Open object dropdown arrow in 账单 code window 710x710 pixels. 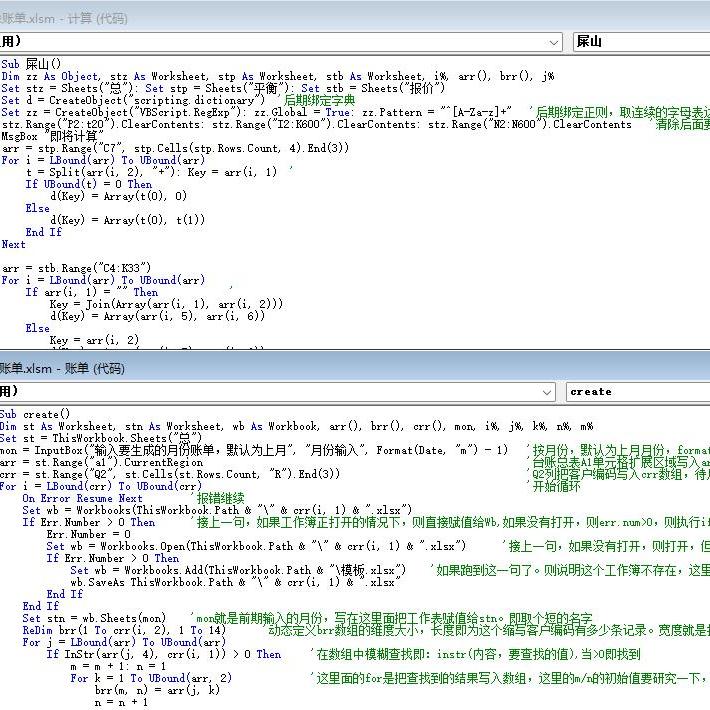547,393
